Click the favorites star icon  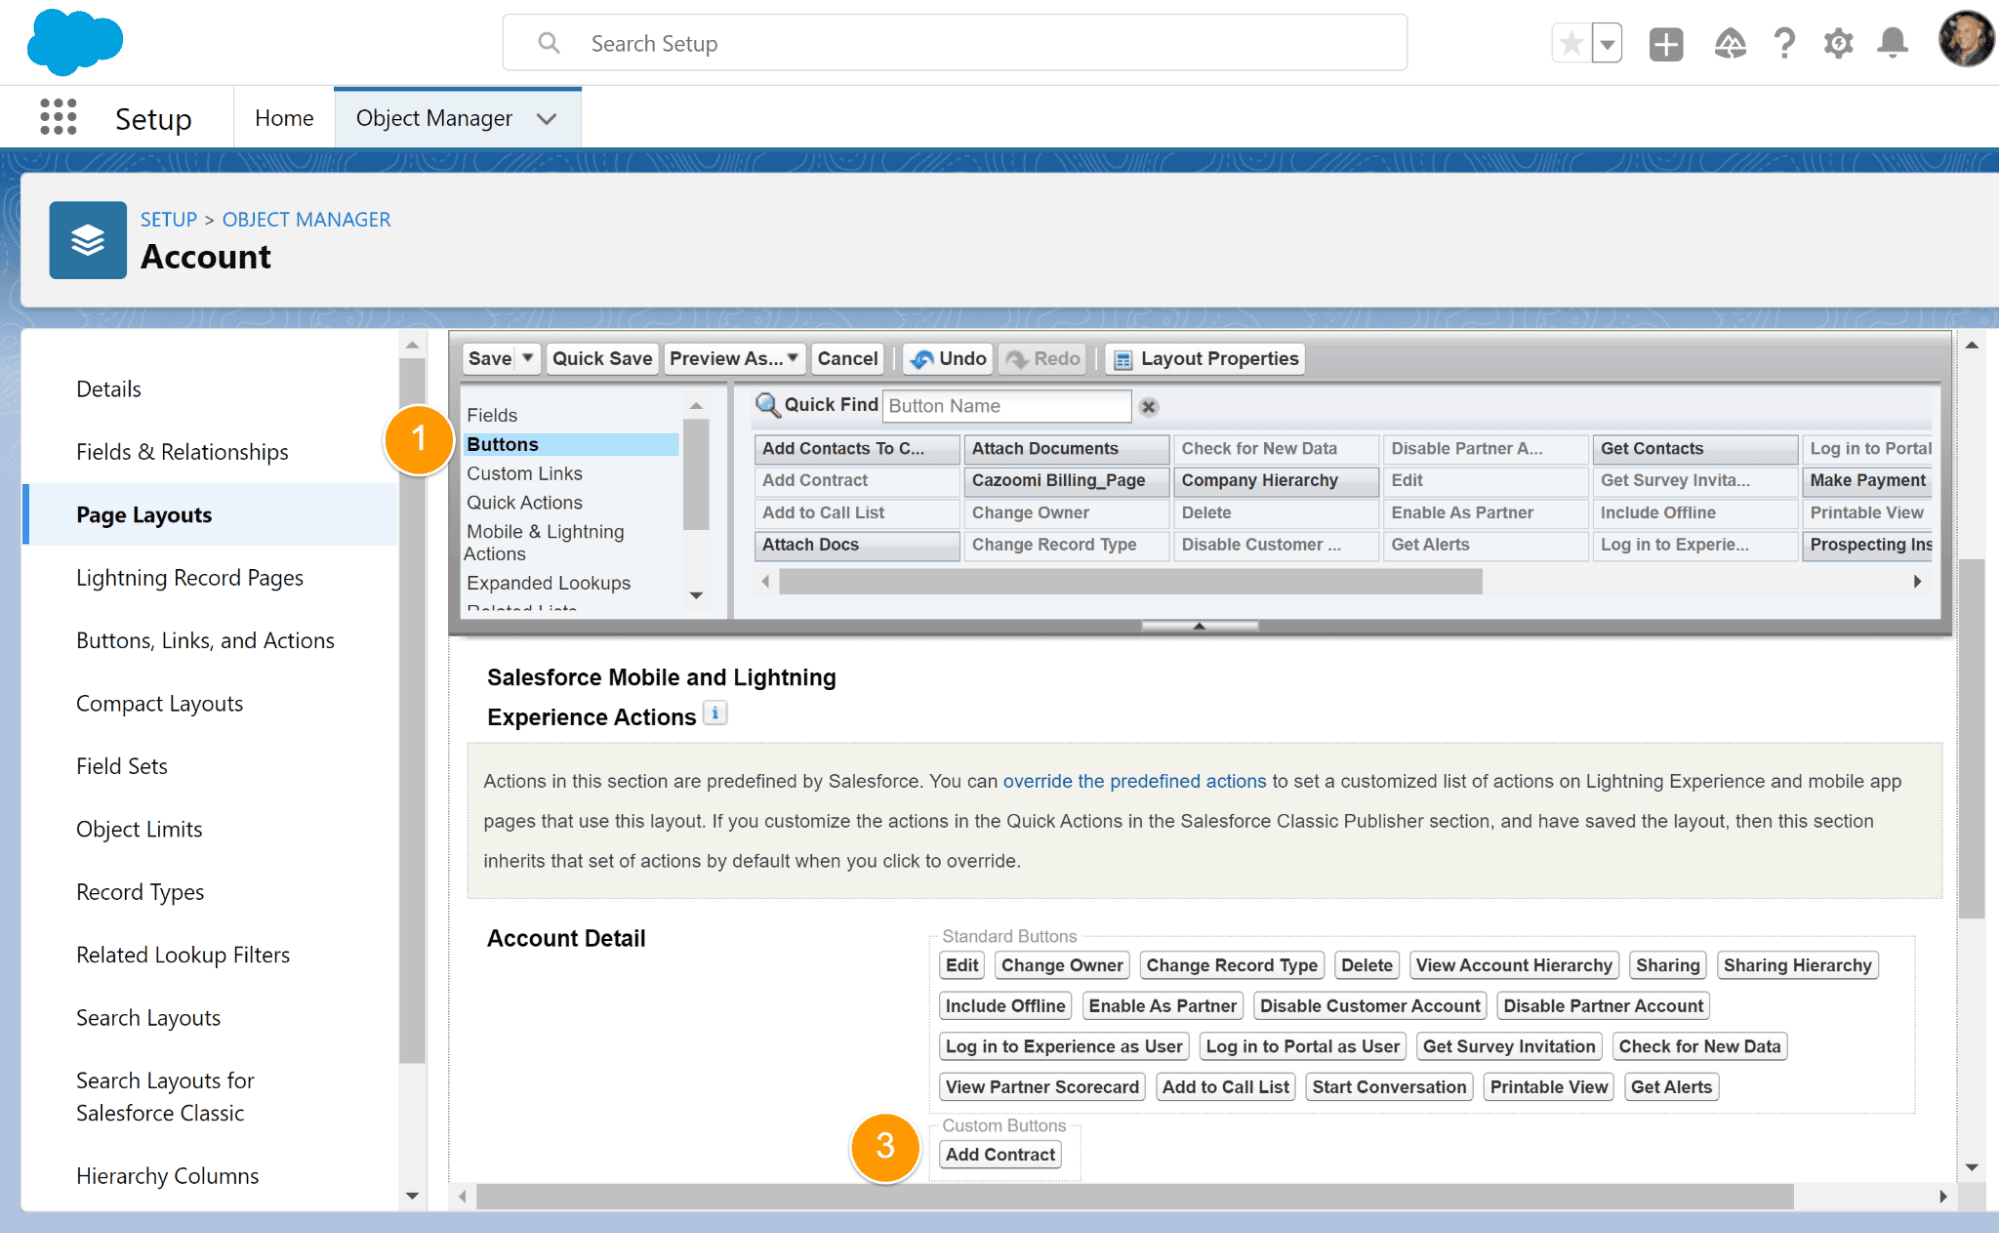tap(1571, 43)
